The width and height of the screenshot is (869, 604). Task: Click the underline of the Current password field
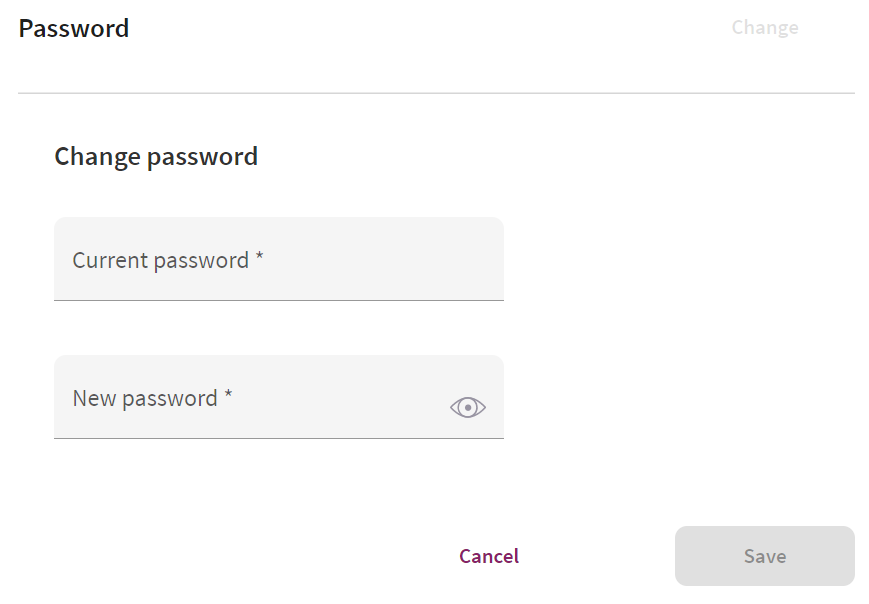pos(279,300)
